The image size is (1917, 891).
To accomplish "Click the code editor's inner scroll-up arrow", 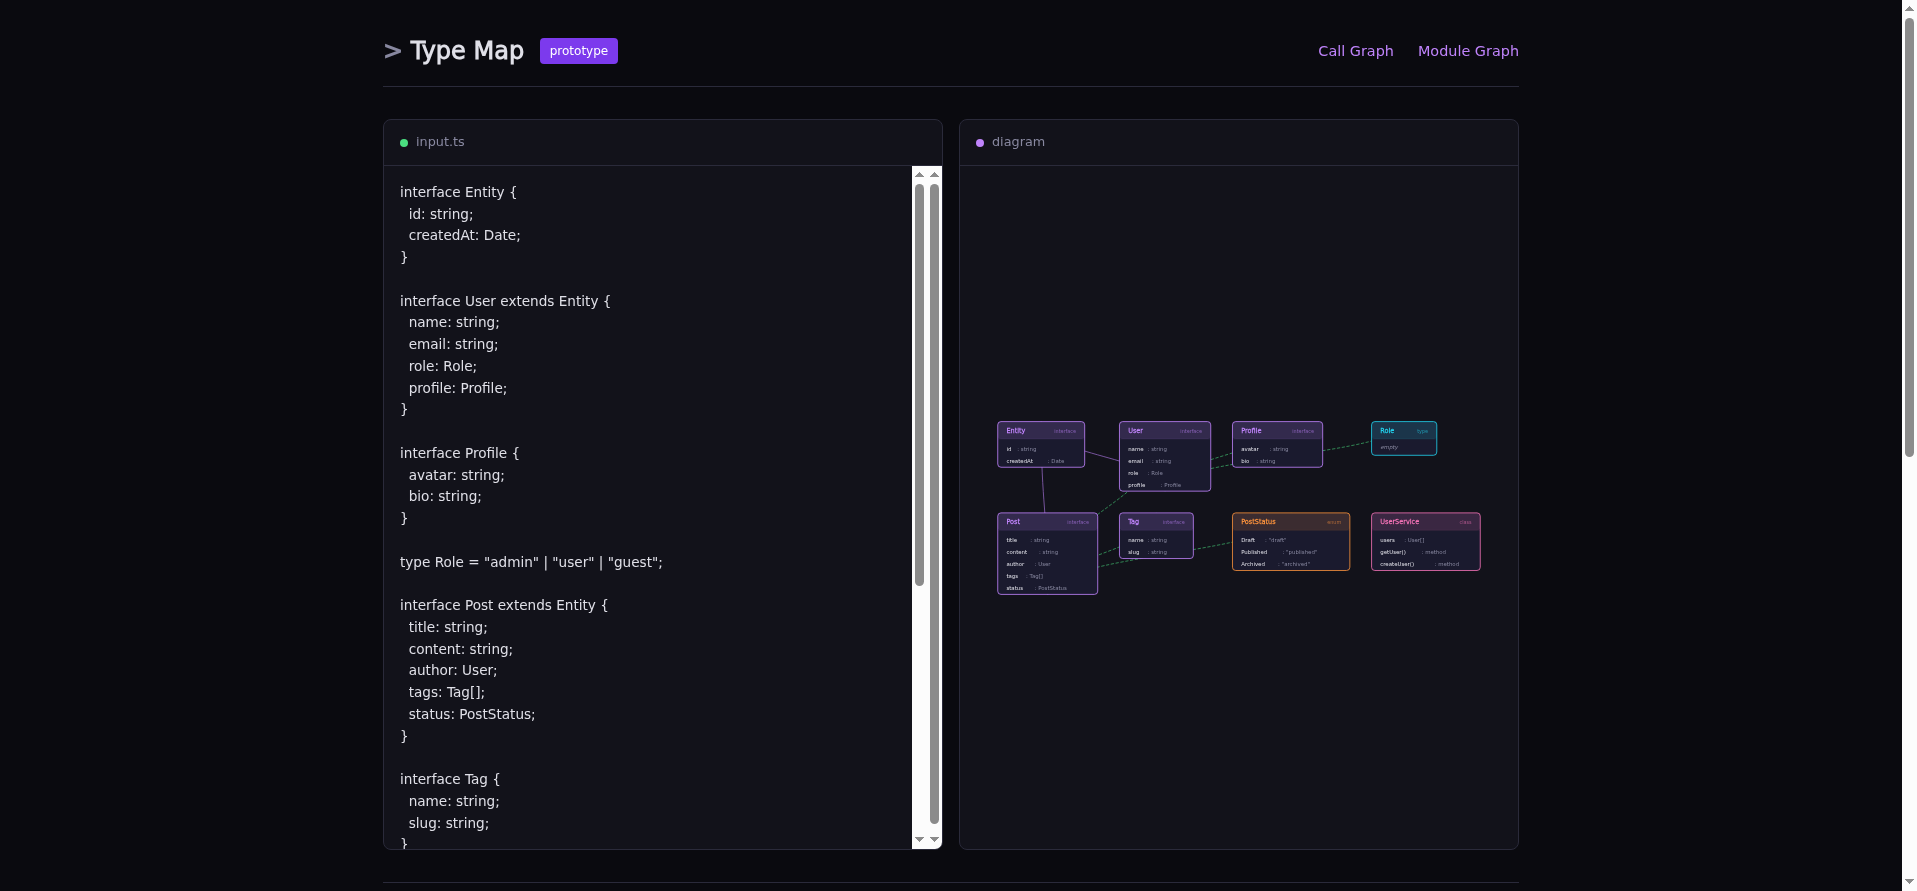I will click(919, 175).
